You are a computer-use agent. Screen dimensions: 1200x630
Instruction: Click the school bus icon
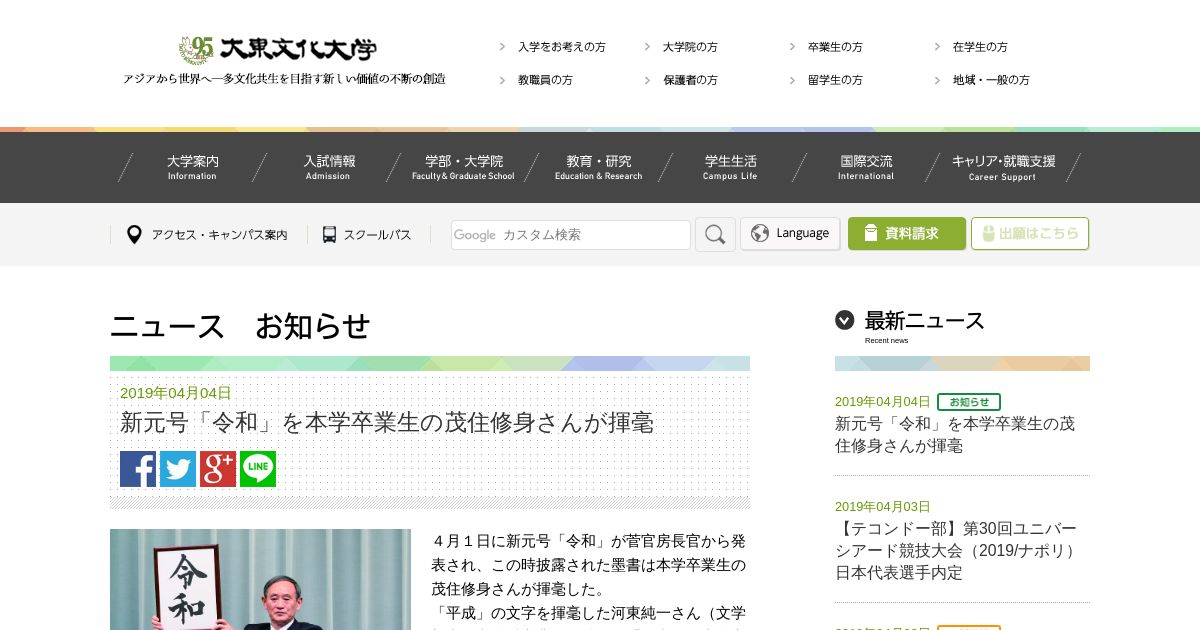(329, 235)
